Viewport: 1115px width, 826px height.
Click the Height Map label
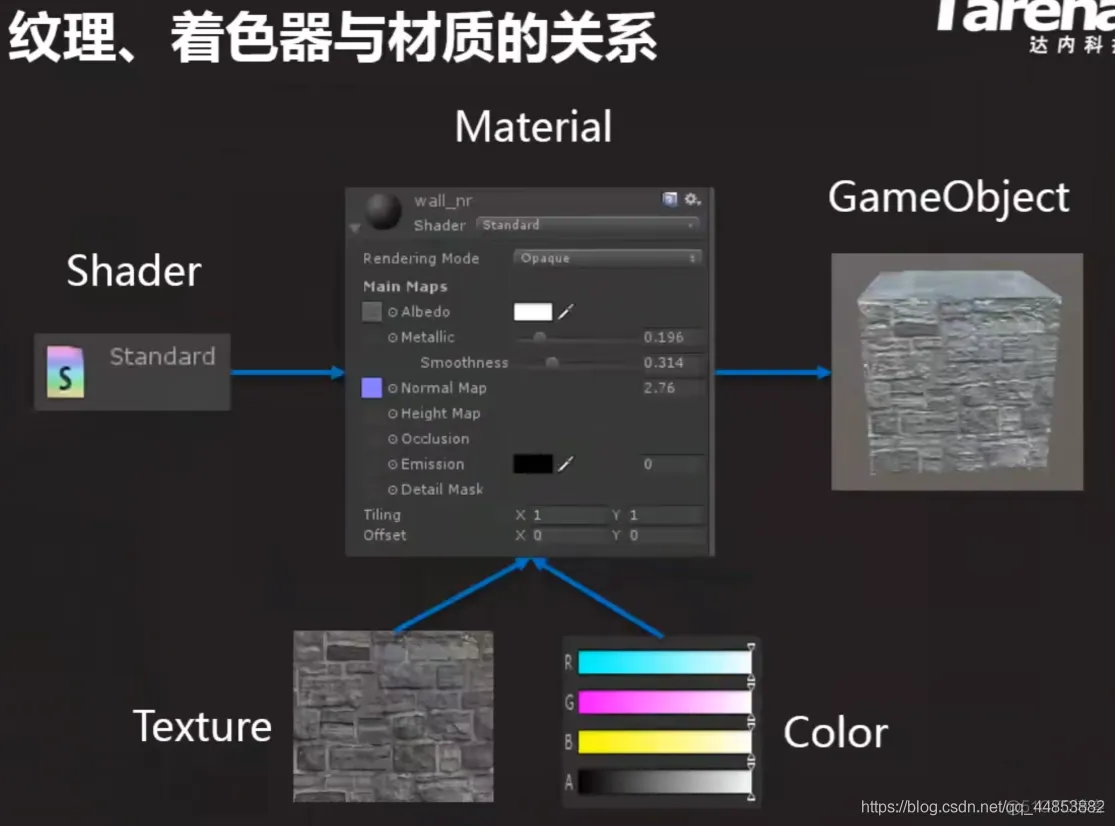(441, 414)
